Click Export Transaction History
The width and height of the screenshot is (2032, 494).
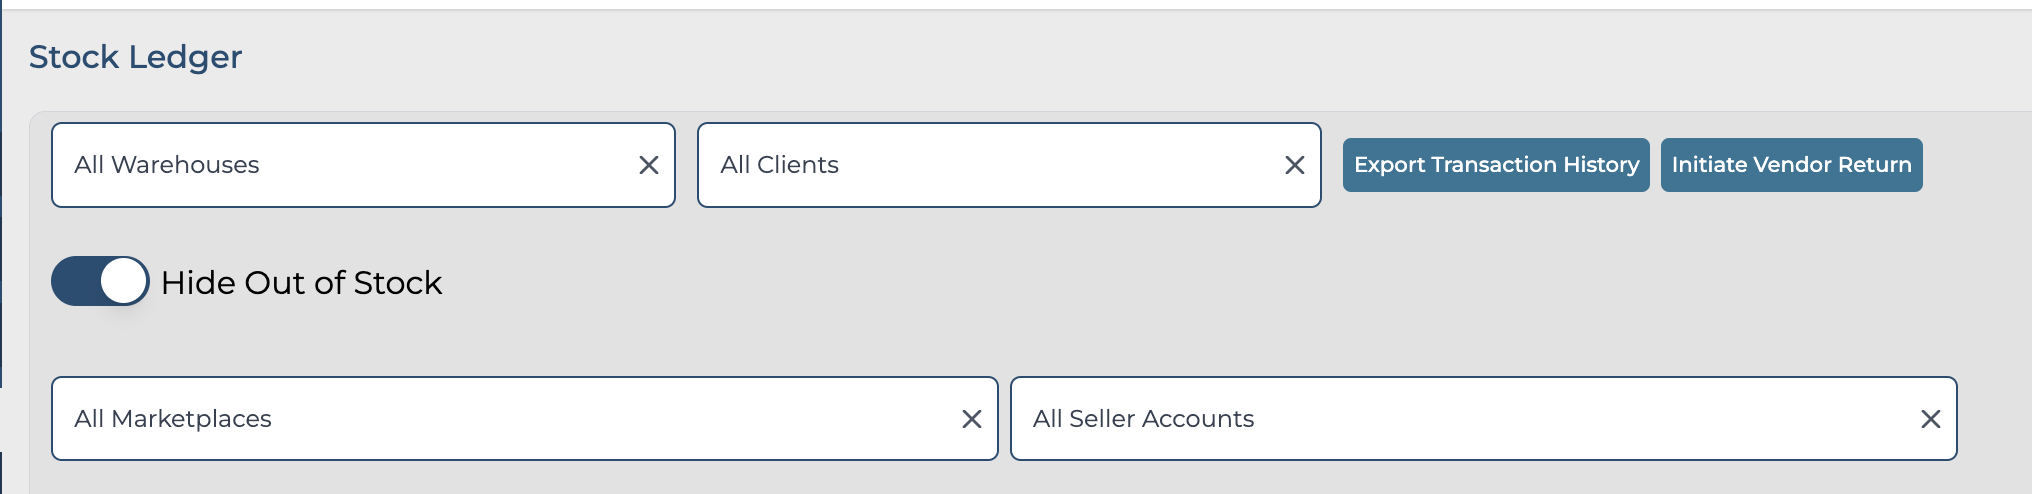[x=1496, y=165]
